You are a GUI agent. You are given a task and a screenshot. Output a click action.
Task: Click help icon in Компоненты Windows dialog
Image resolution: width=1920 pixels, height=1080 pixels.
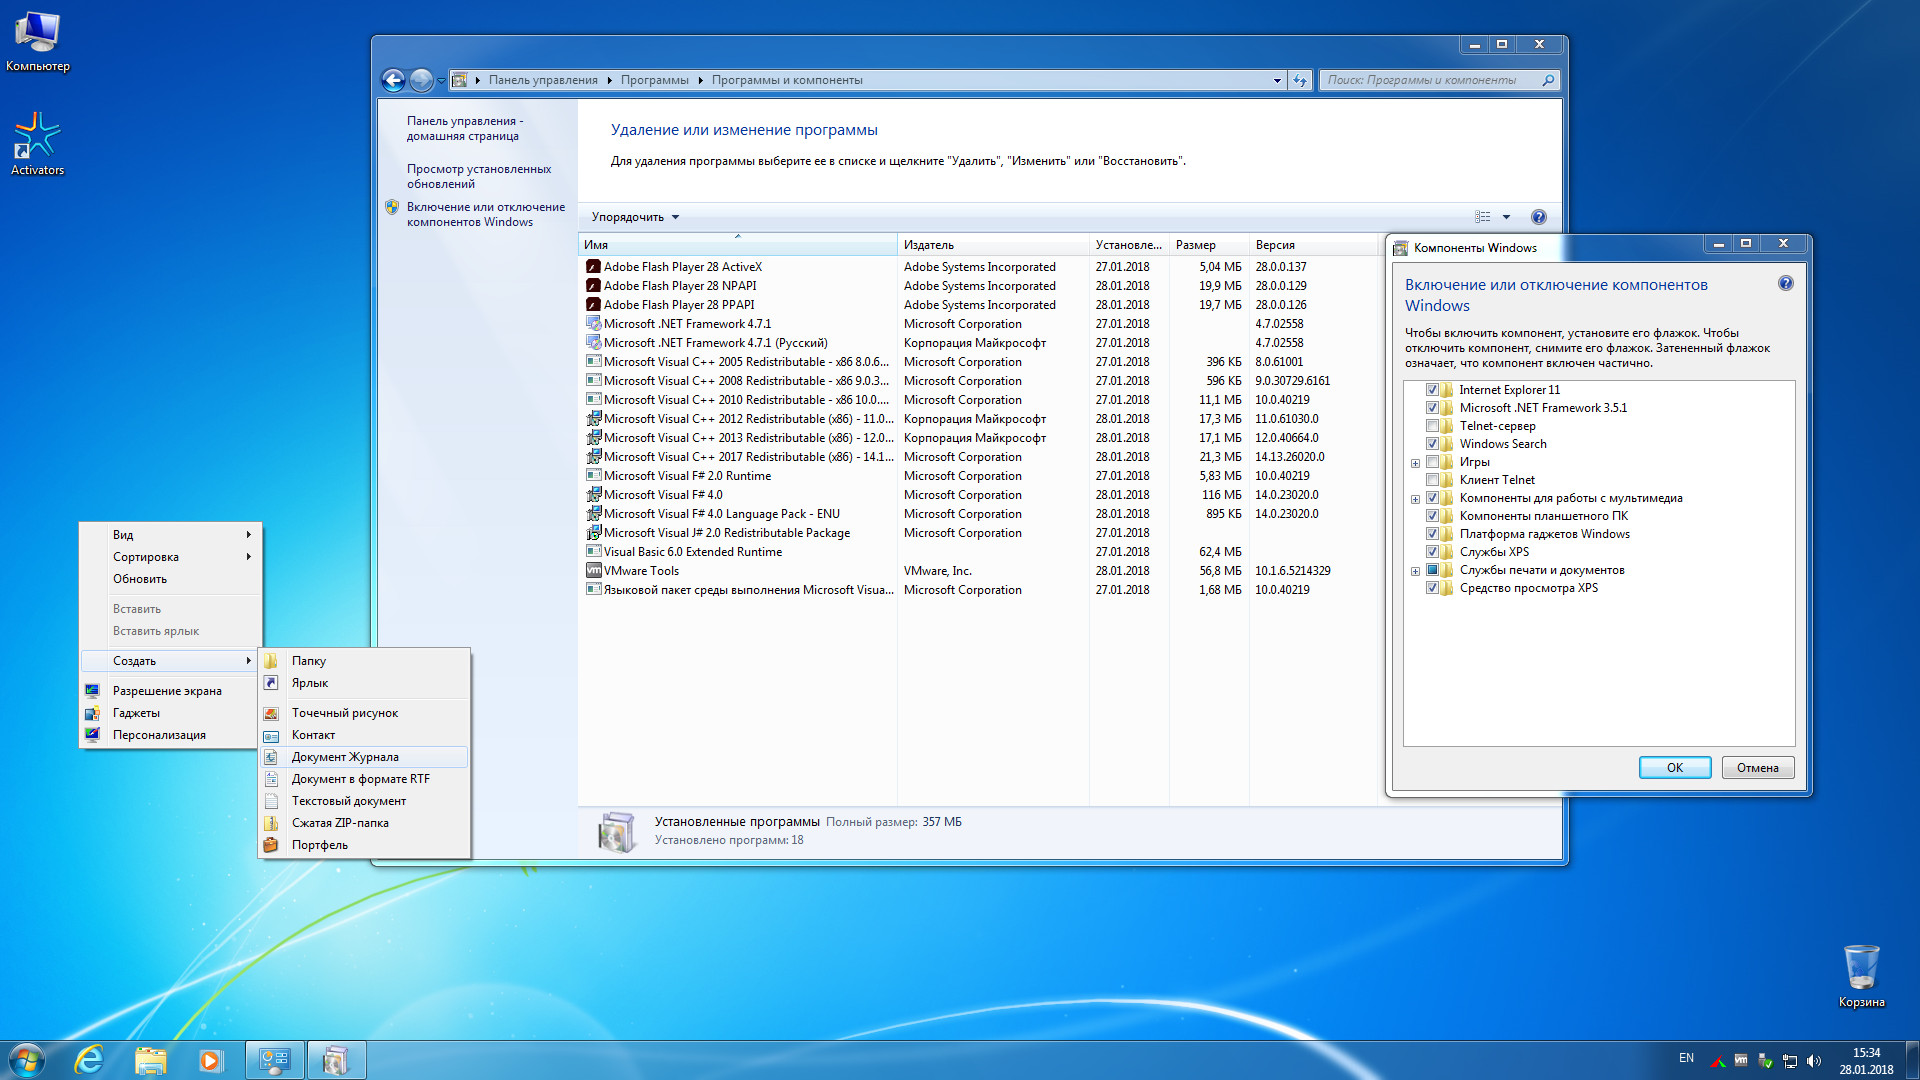tap(1785, 284)
